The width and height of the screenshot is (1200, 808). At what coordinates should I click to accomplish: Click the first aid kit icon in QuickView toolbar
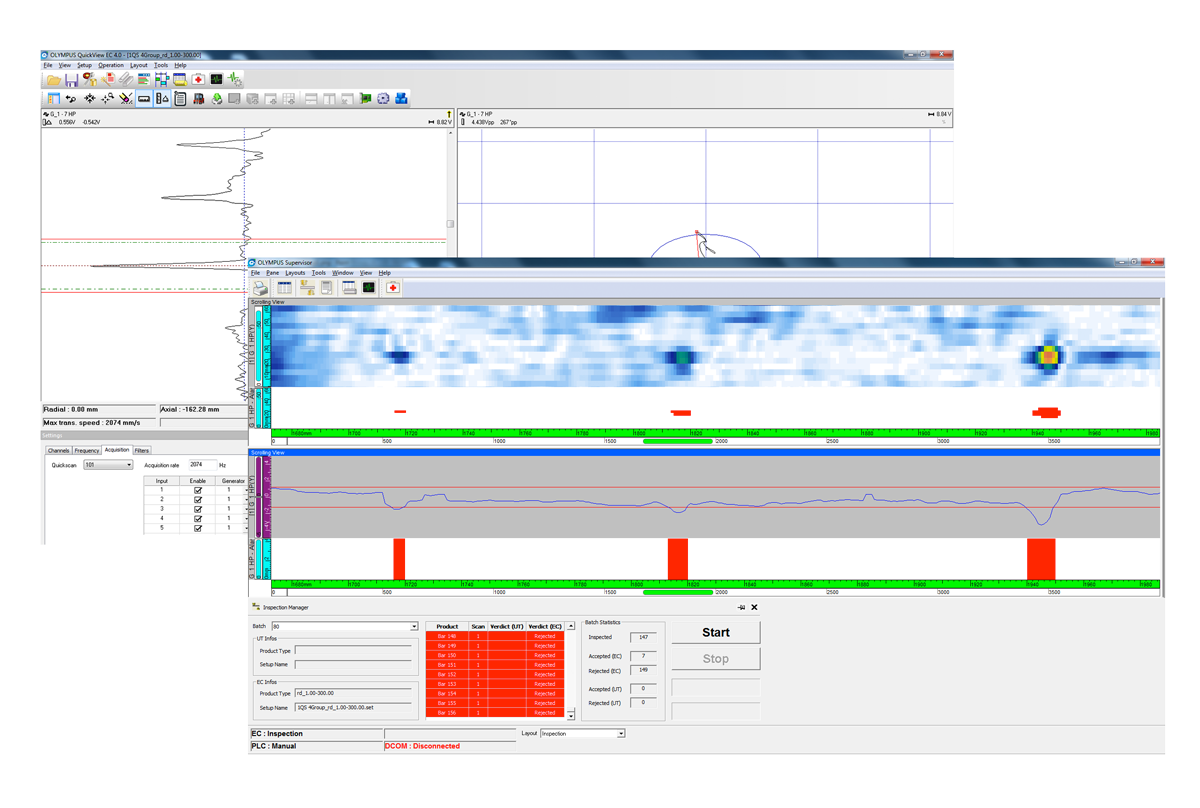[198, 80]
